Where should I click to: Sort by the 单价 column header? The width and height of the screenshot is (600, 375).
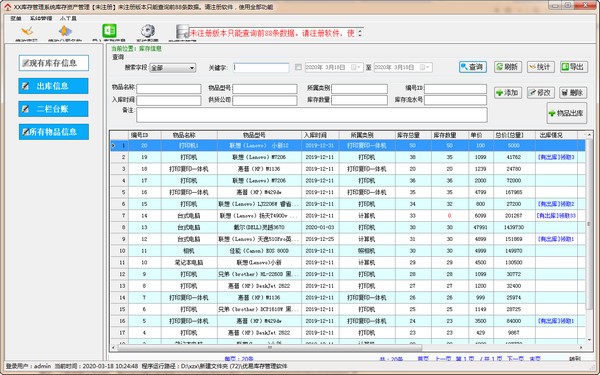[481, 135]
